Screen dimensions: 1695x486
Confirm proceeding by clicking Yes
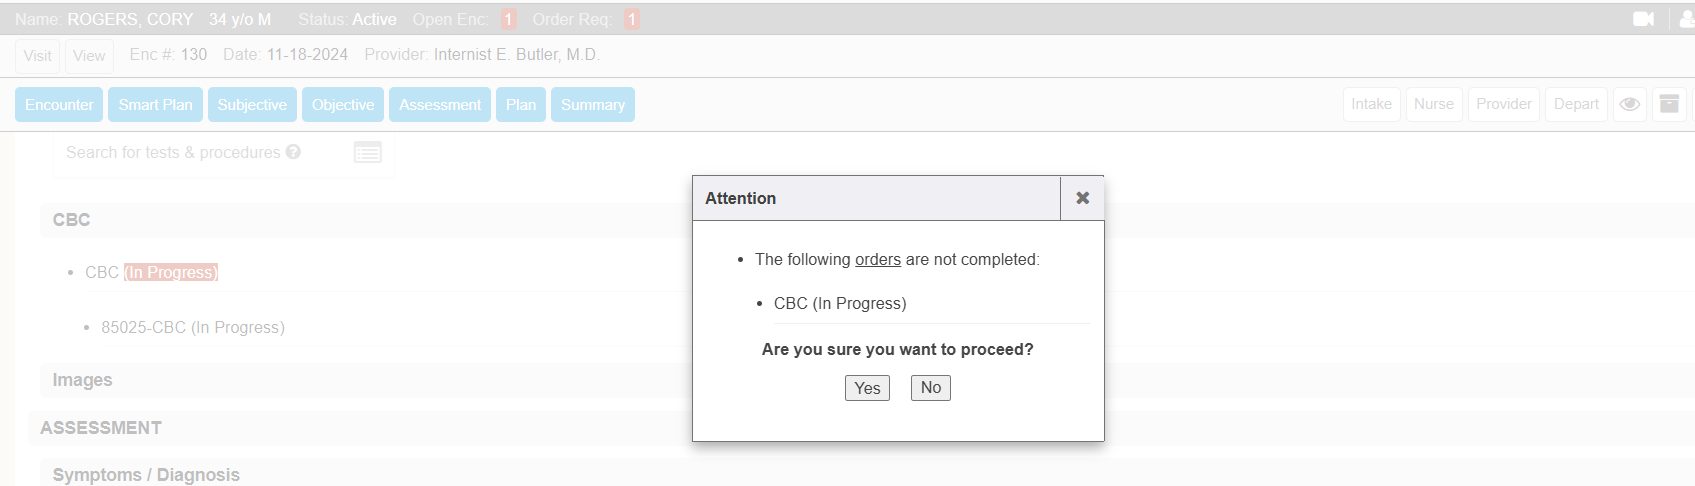867,388
